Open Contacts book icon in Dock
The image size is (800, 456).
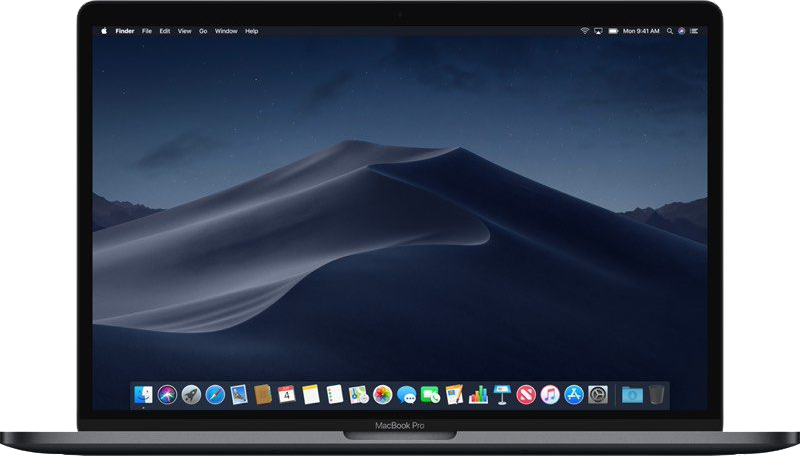pyautogui.click(x=263, y=395)
